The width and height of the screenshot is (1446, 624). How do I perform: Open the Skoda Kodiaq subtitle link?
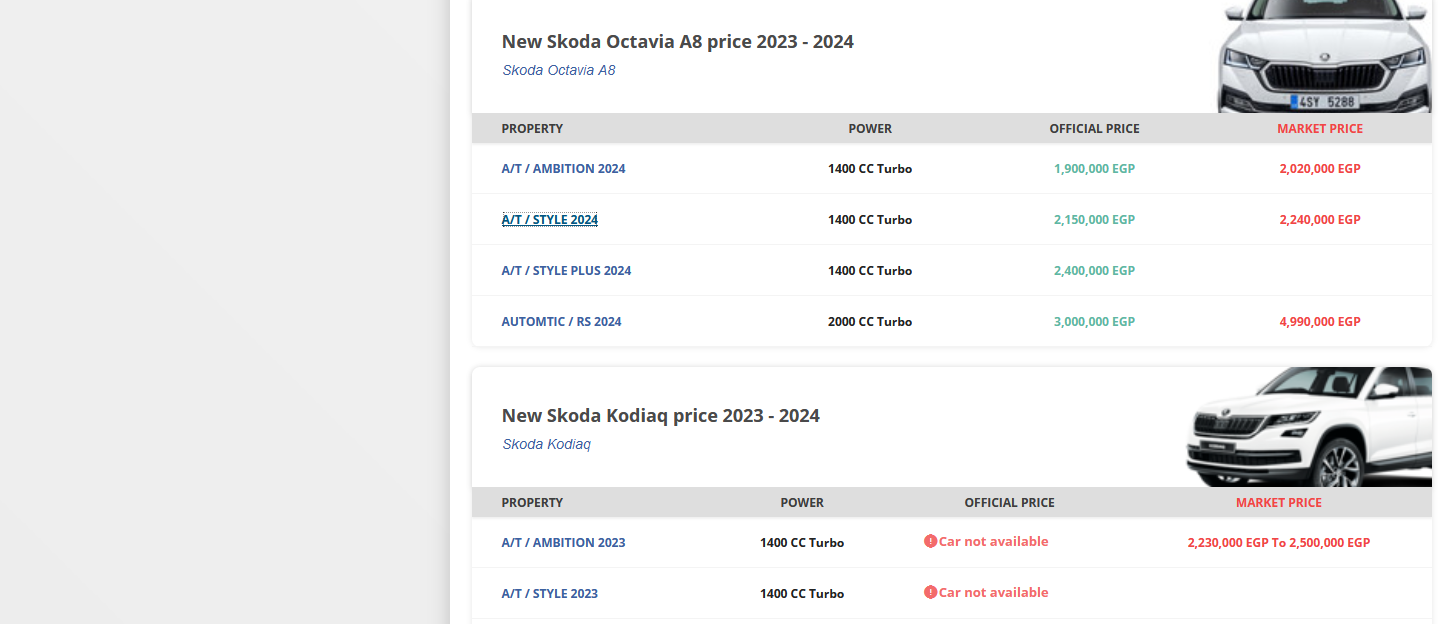point(547,444)
